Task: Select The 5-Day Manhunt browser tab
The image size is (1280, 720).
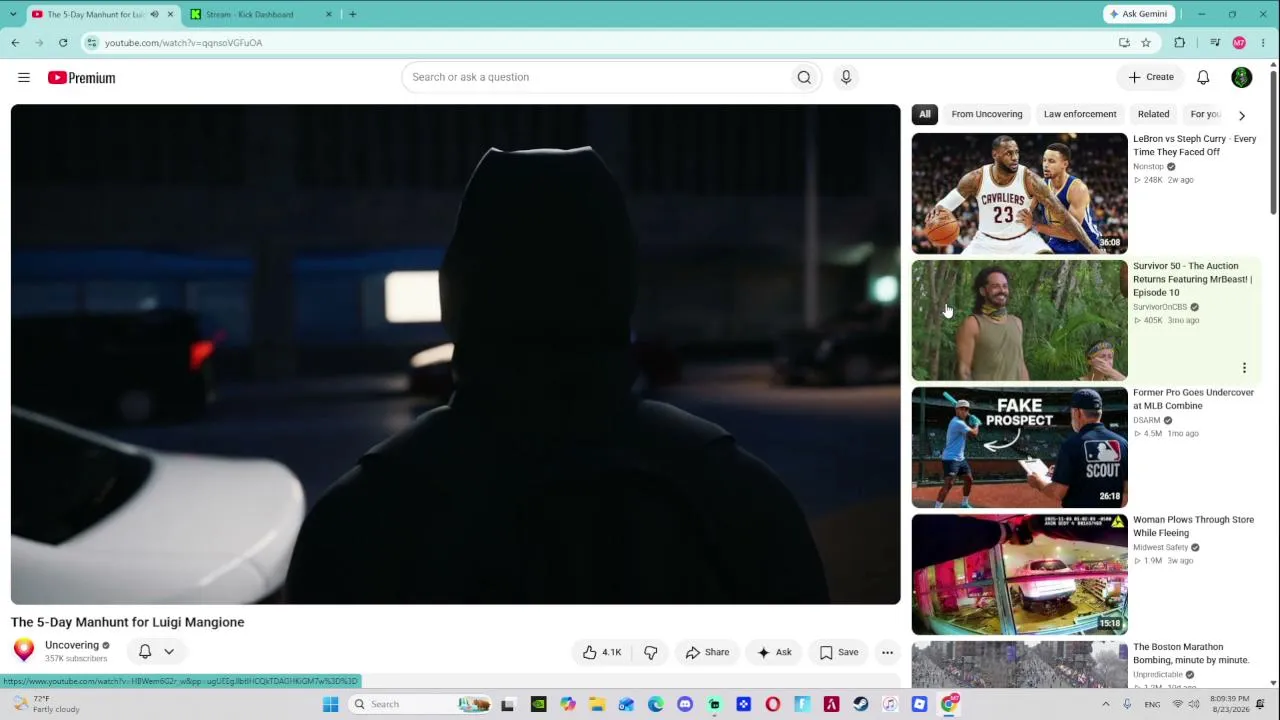Action: tap(103, 14)
